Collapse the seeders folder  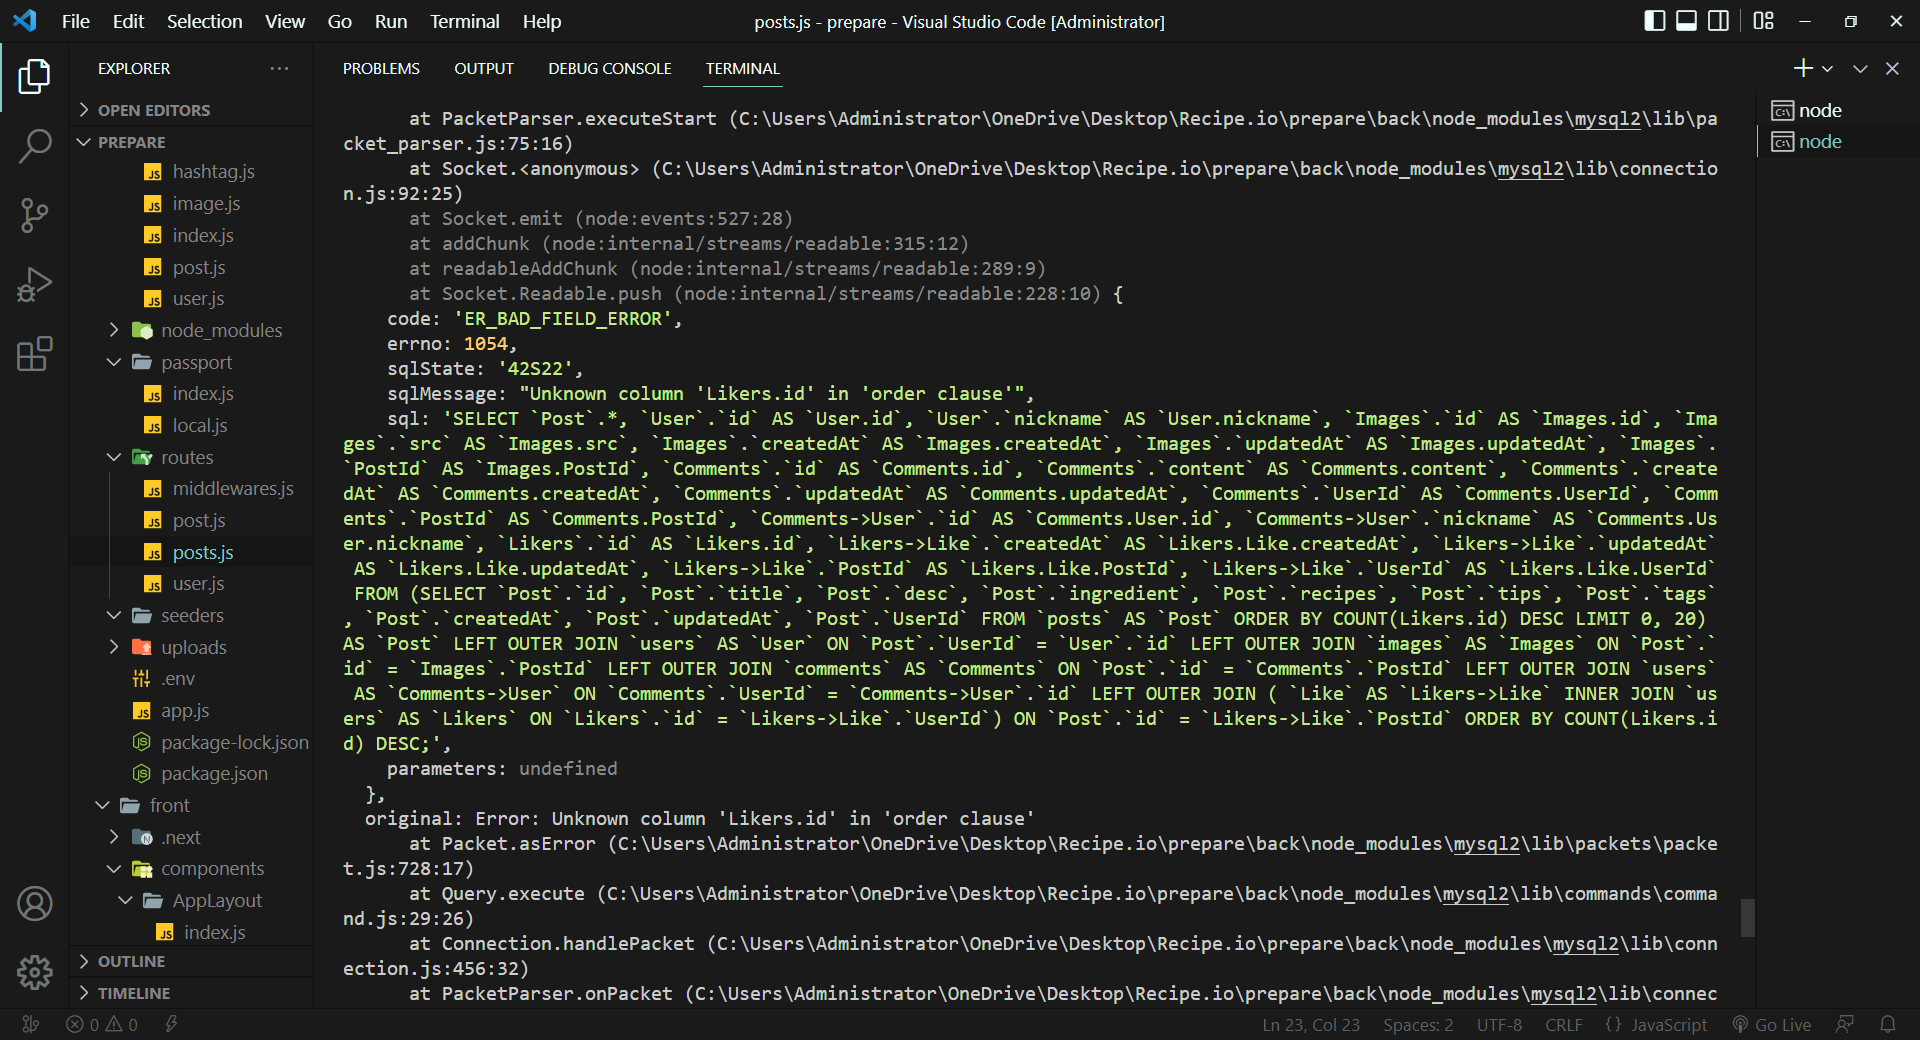tap(192, 616)
